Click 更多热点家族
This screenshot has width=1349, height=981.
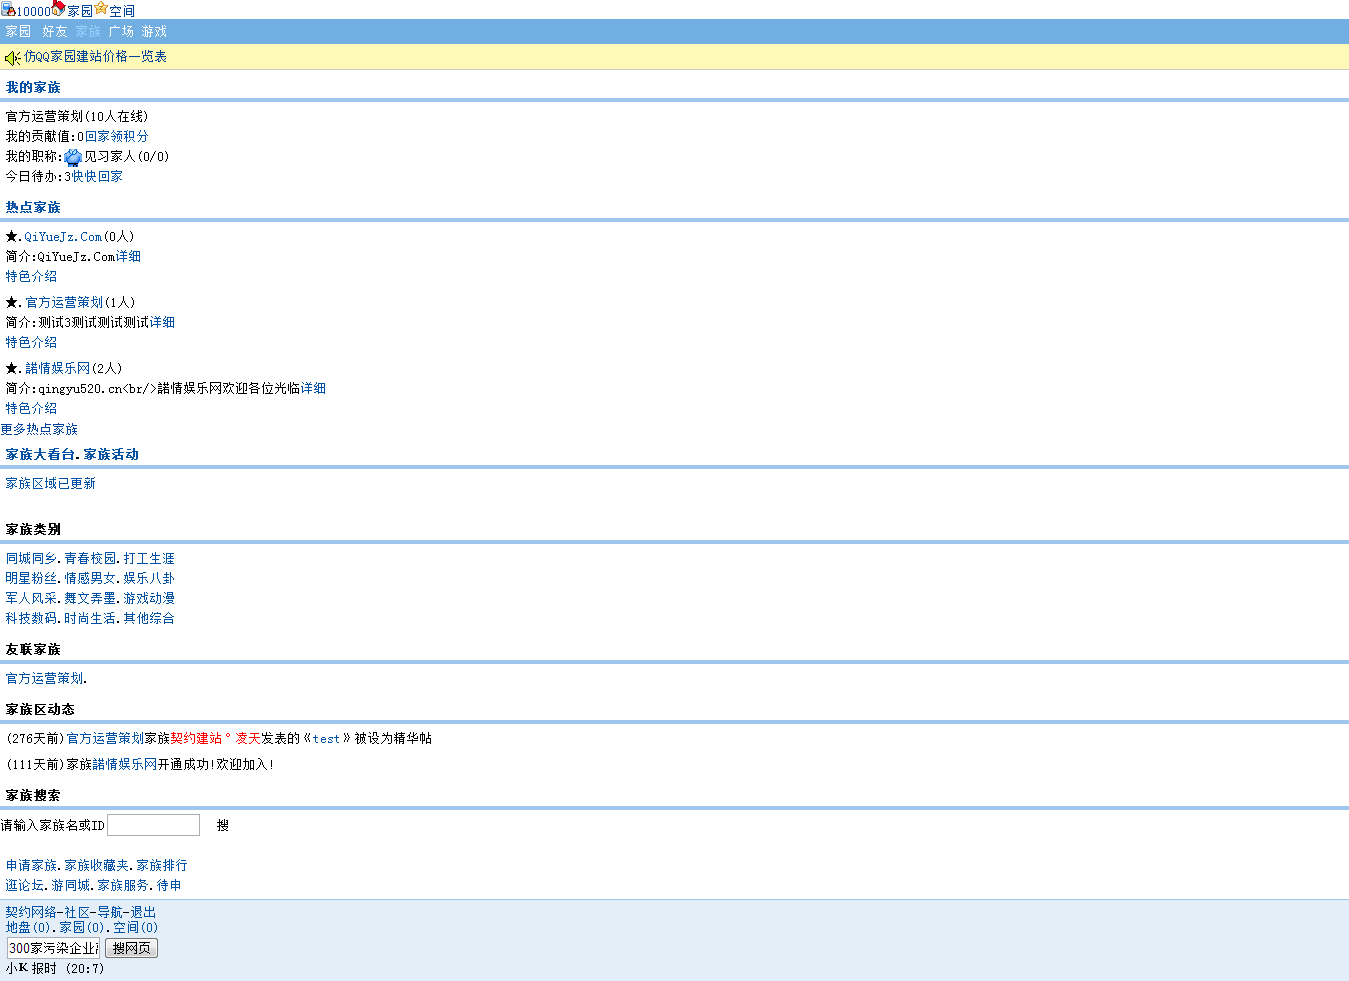pyautogui.click(x=39, y=430)
